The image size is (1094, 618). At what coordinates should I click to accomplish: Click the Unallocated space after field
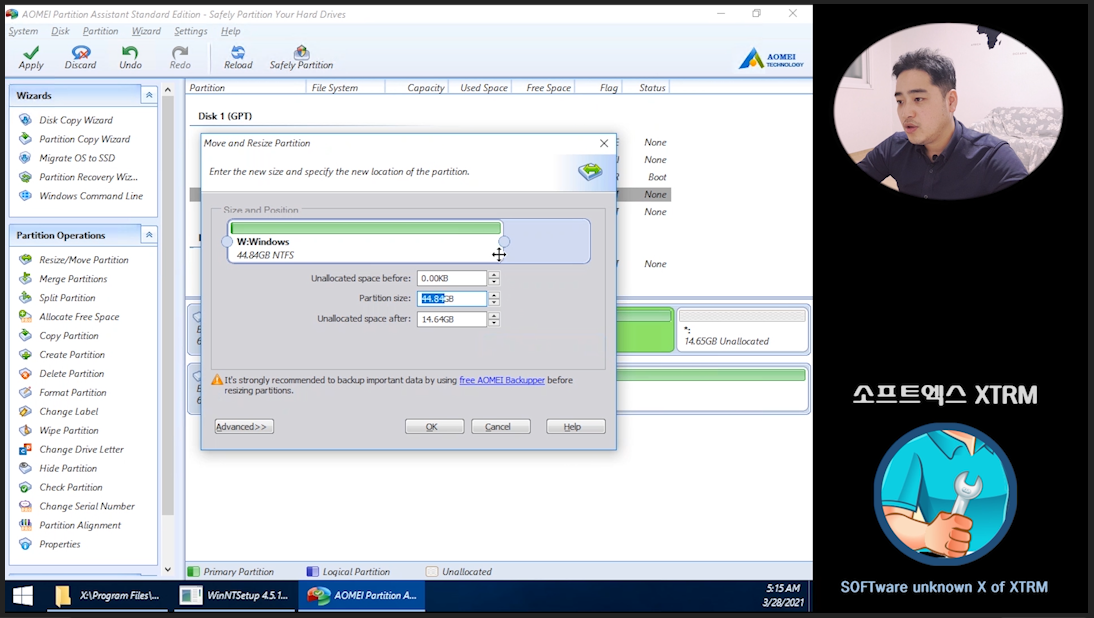tap(451, 319)
